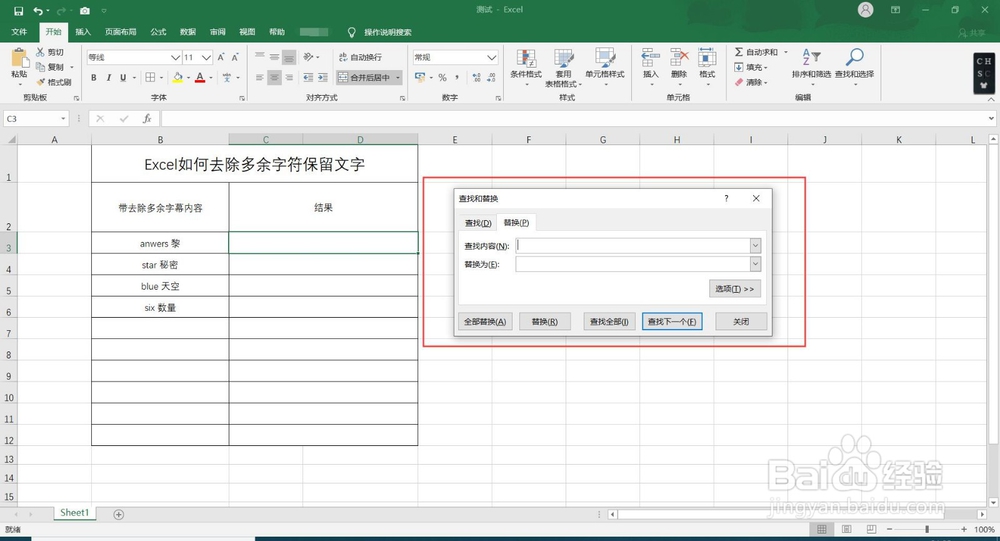Click the Find what (查找内容) input field
The width and height of the screenshot is (1000, 541).
click(x=633, y=246)
